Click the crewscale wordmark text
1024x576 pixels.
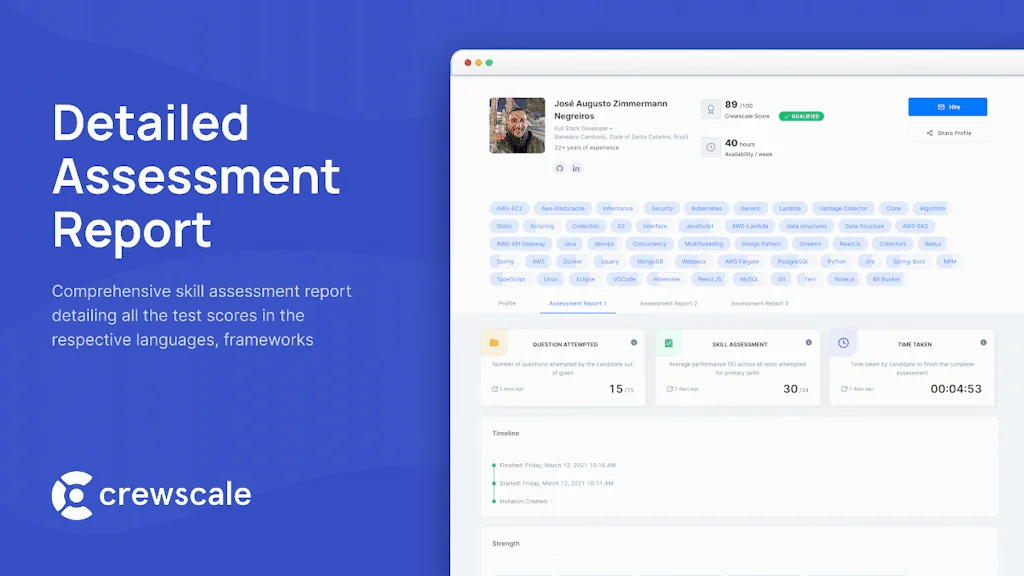175,494
